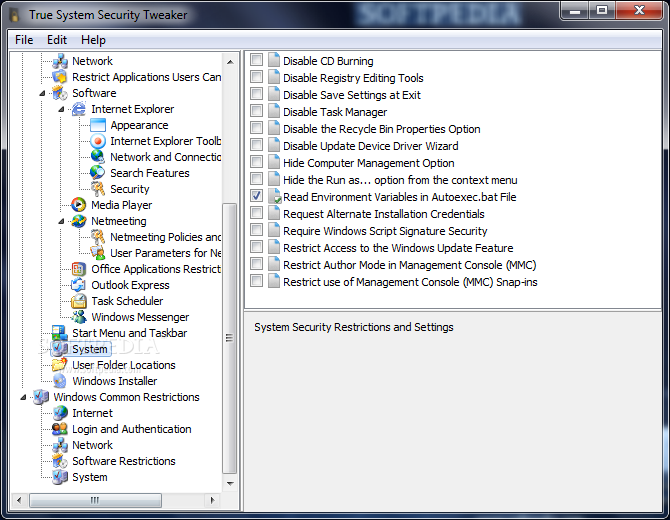Click the Outlook Express icon

pos(79,285)
